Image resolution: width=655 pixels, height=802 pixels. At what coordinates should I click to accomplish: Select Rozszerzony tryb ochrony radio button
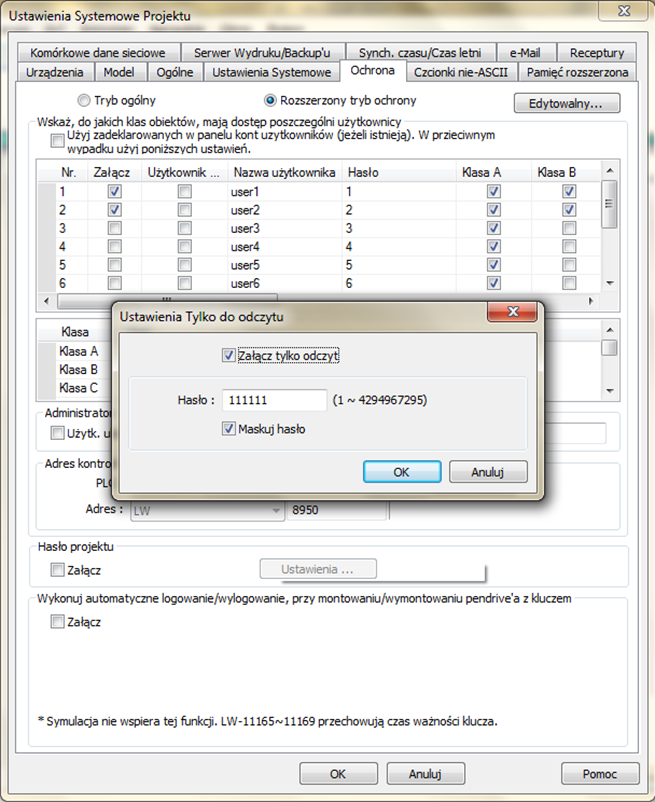pos(270,100)
